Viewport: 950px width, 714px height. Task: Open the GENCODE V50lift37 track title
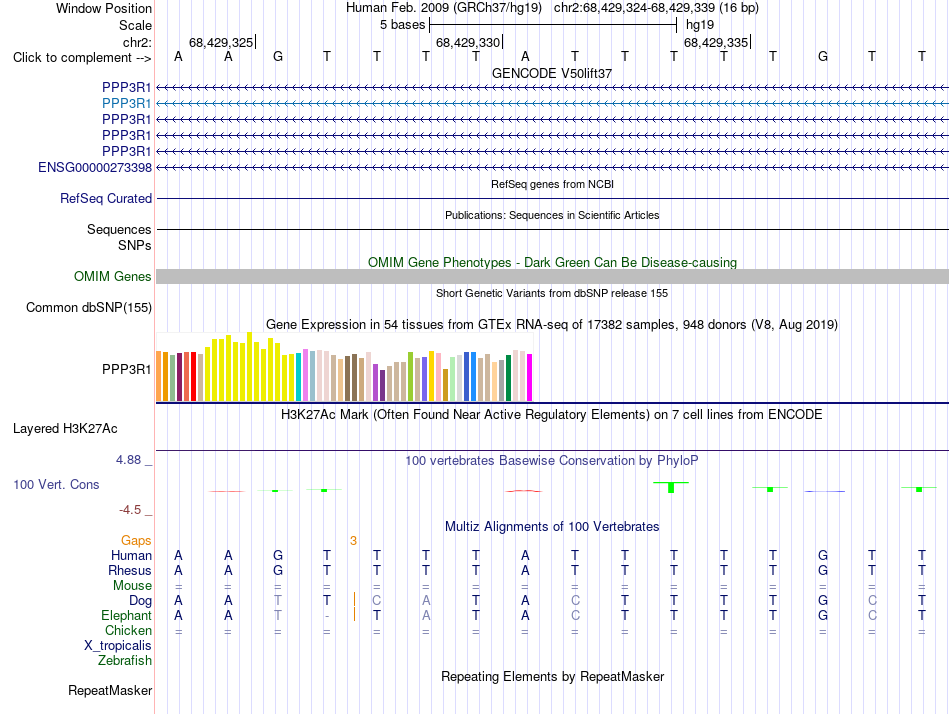pos(552,73)
